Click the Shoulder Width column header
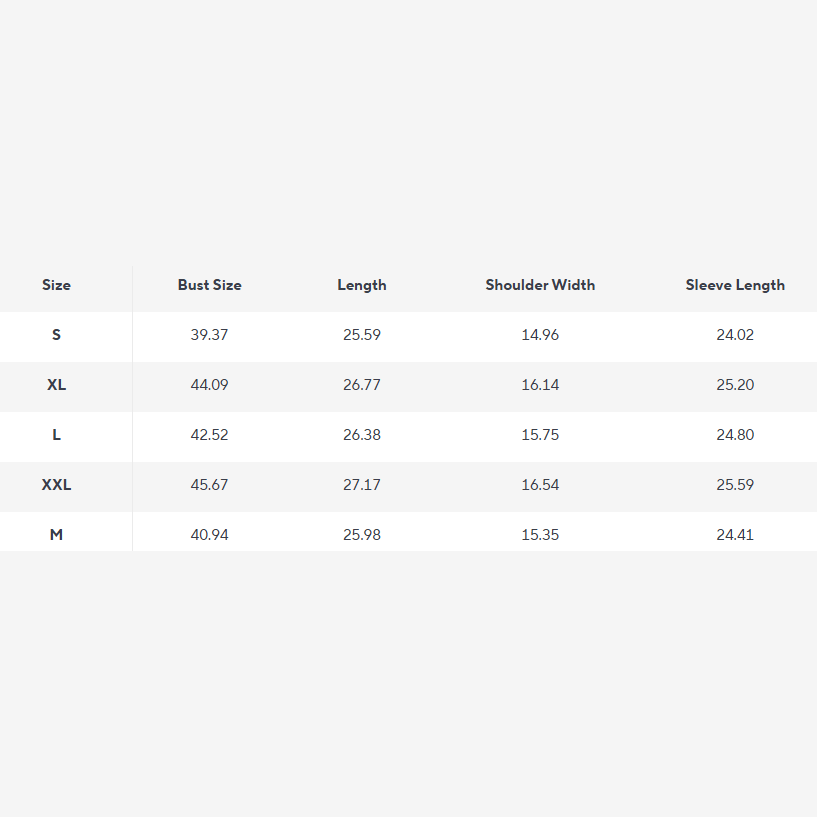The height and width of the screenshot is (817, 817). coord(540,285)
